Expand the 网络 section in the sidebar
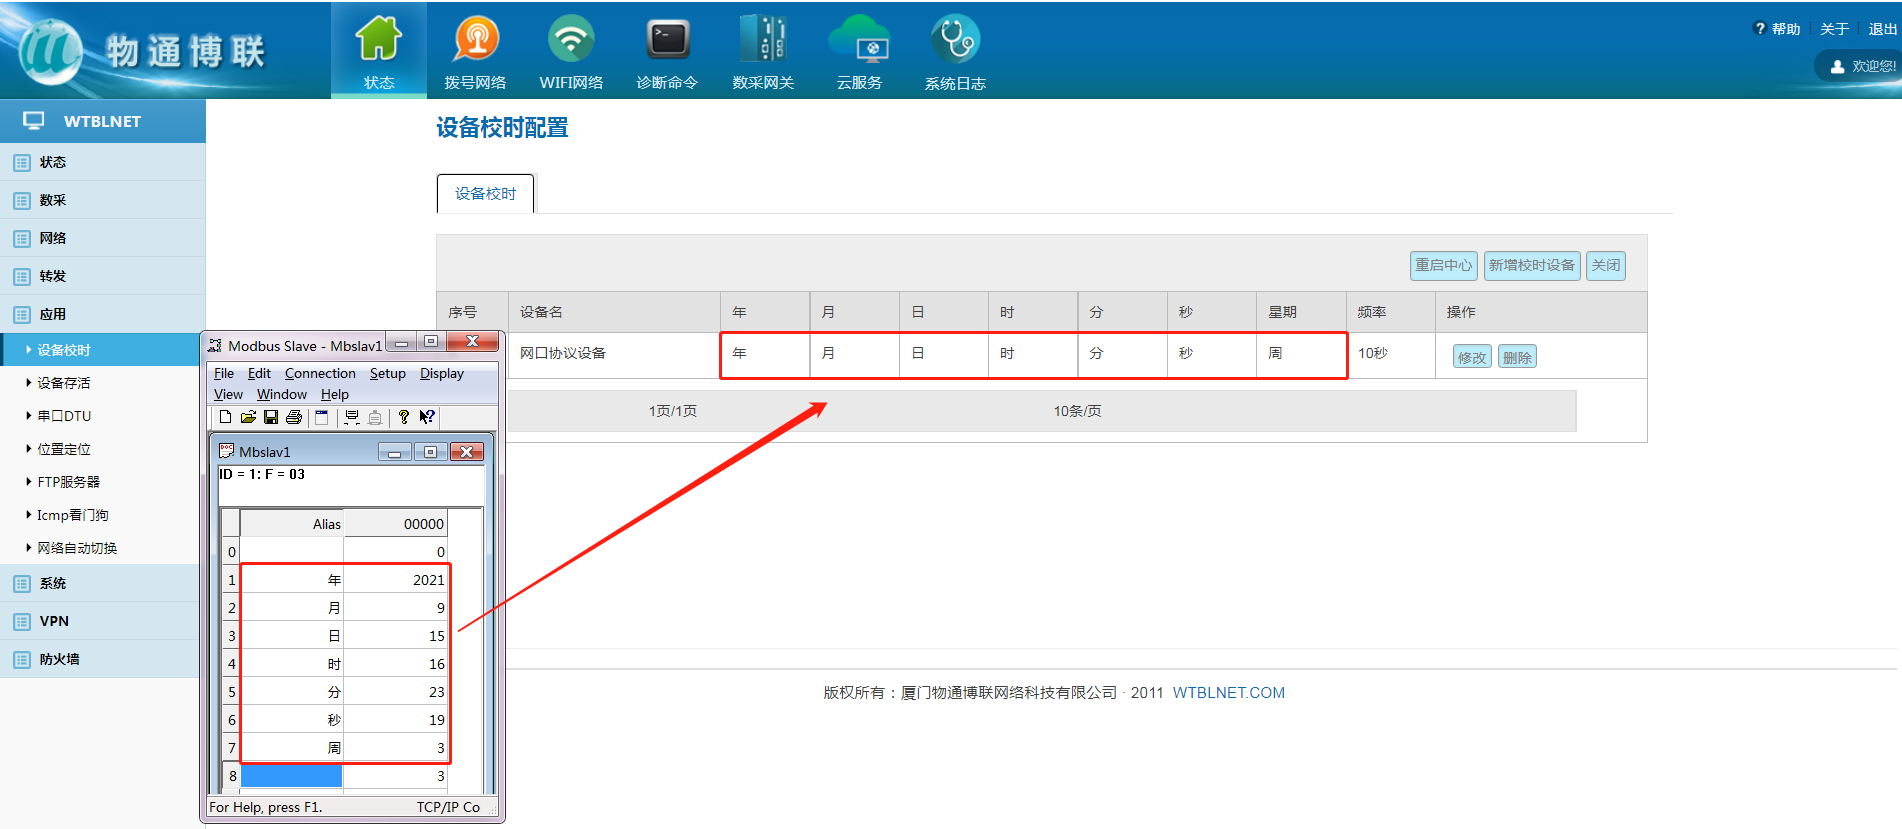Screen dimensions: 1902x829 tap(53, 238)
